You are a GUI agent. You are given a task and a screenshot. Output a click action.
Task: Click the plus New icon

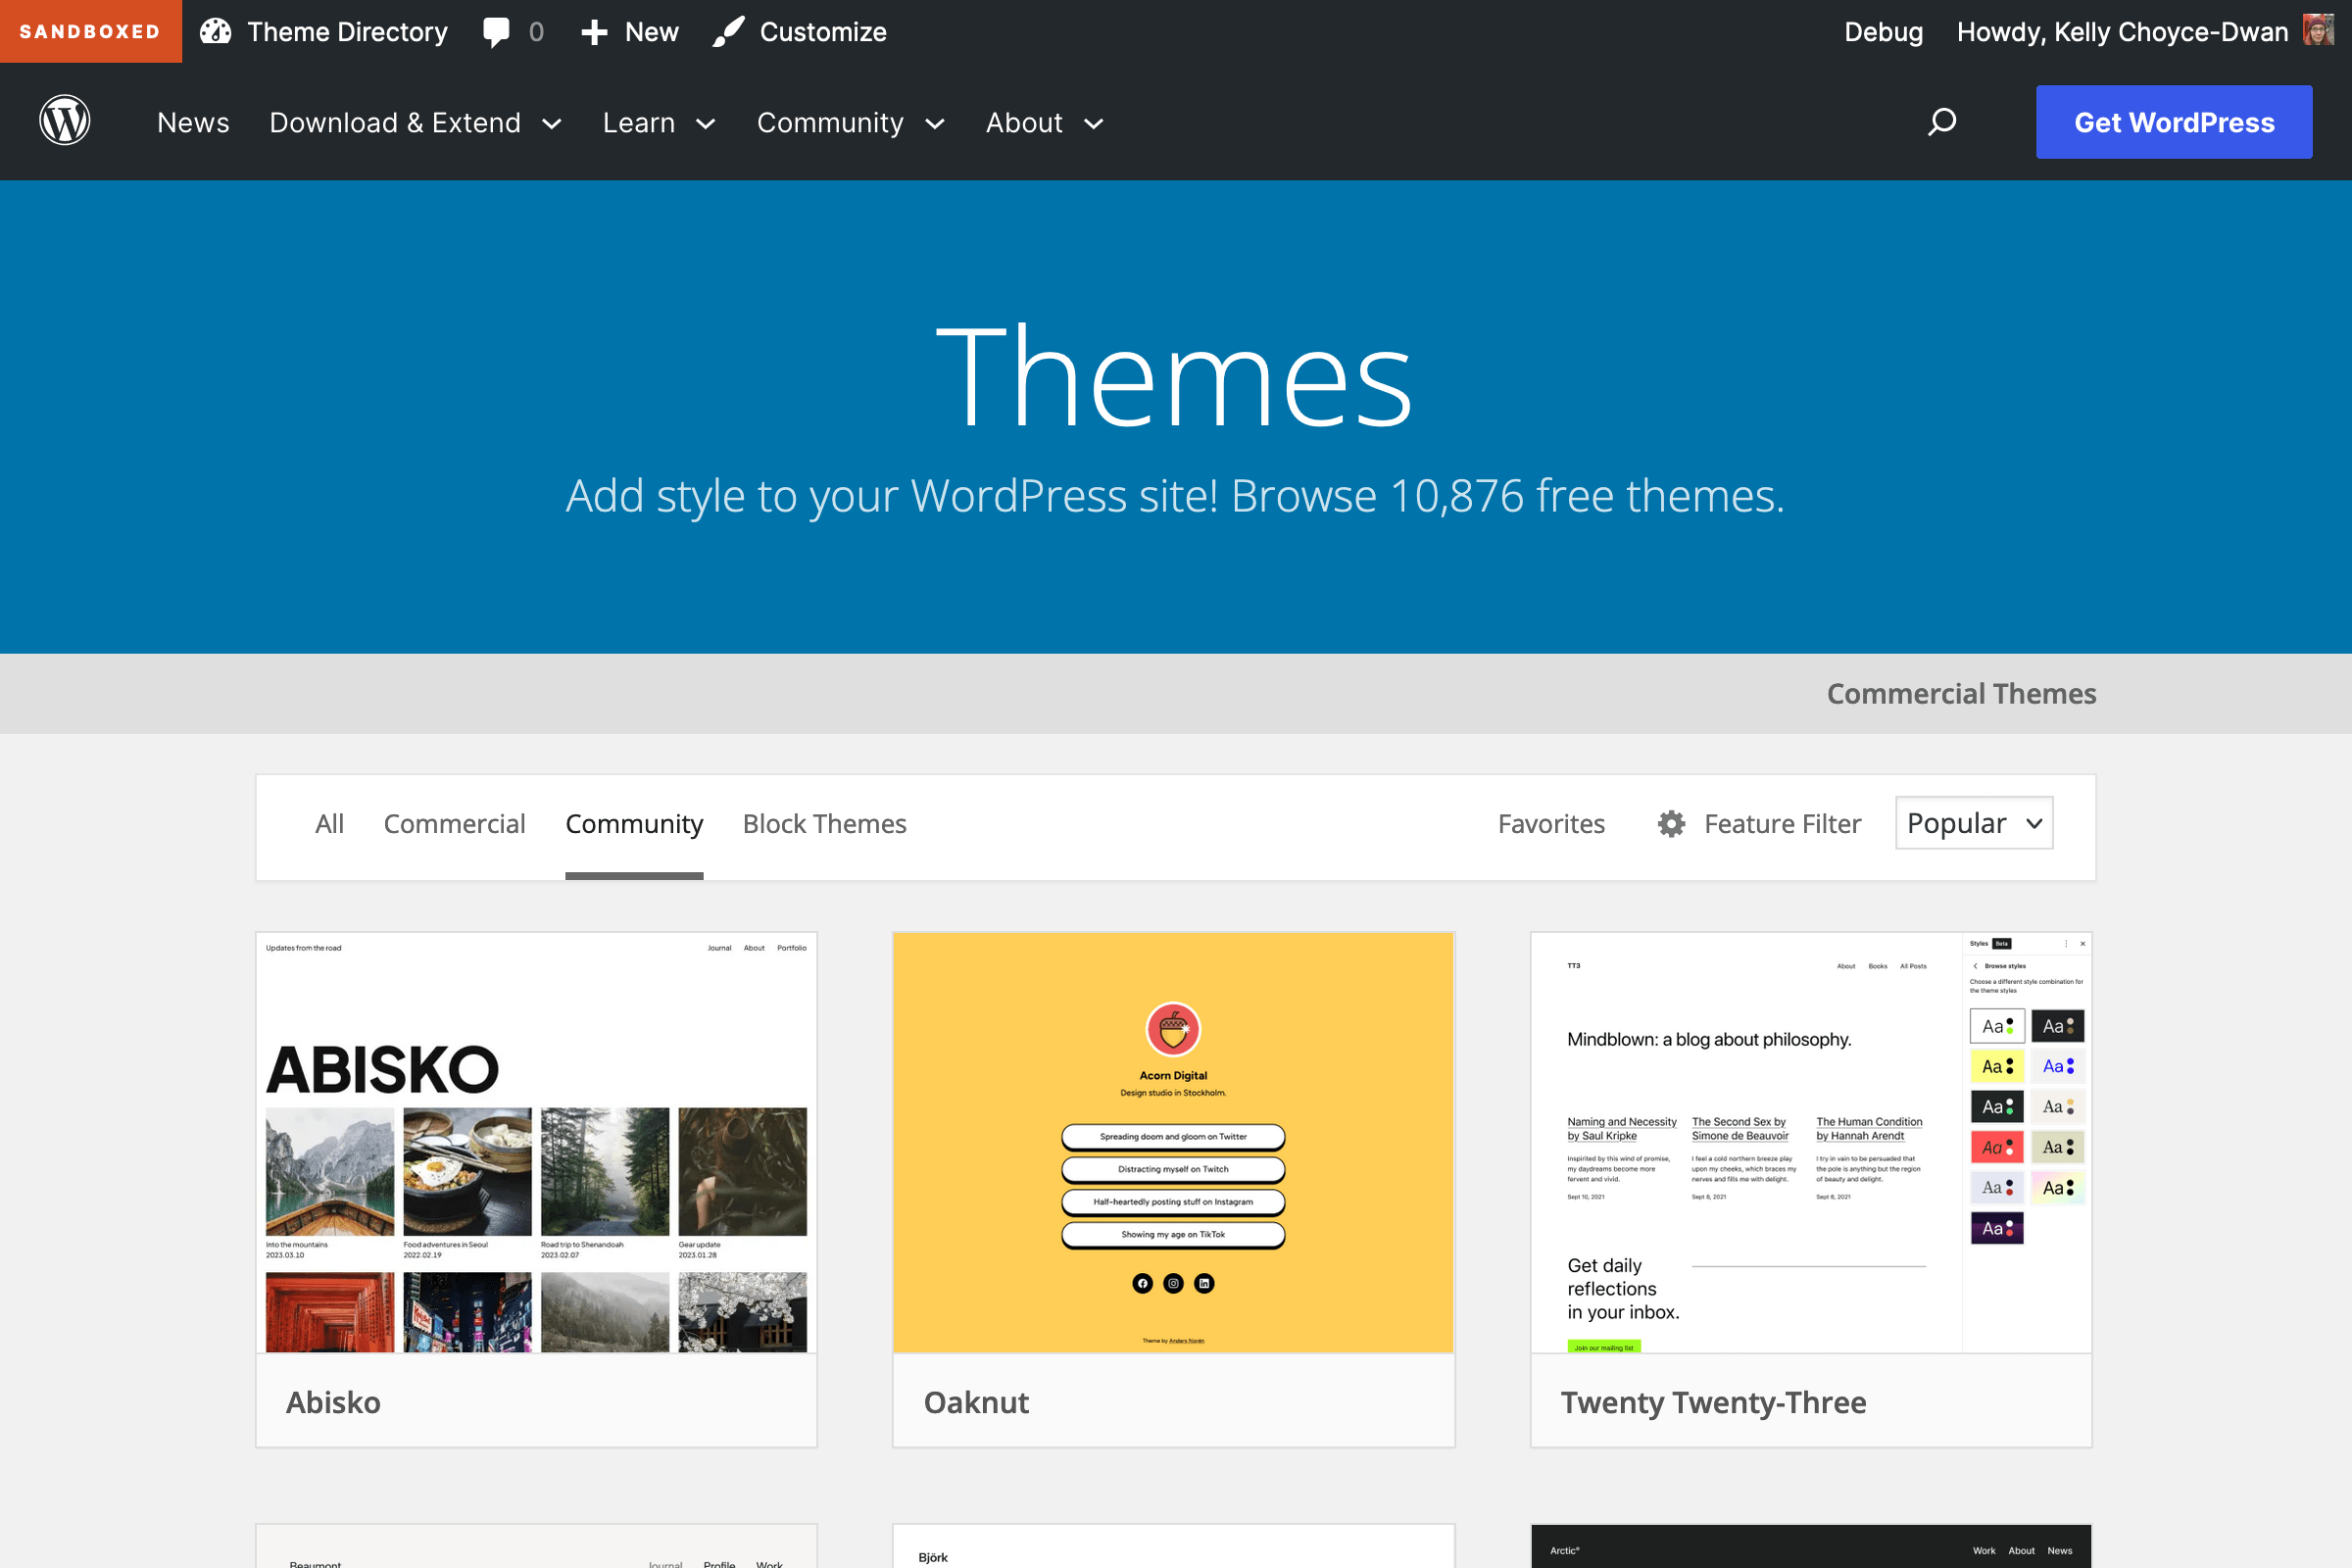point(594,32)
